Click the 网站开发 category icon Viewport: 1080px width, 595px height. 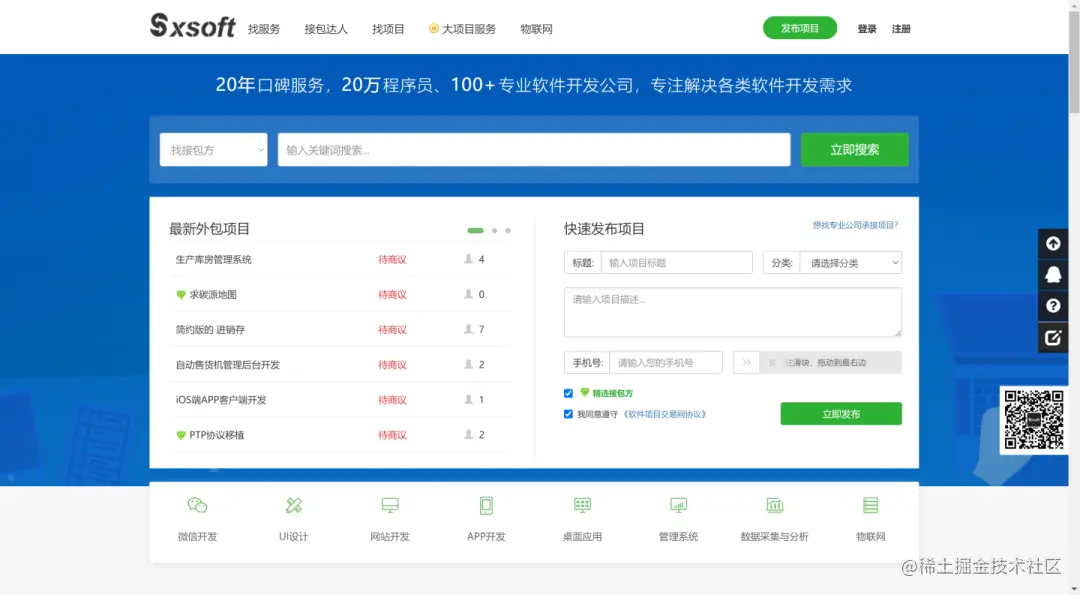pos(390,505)
